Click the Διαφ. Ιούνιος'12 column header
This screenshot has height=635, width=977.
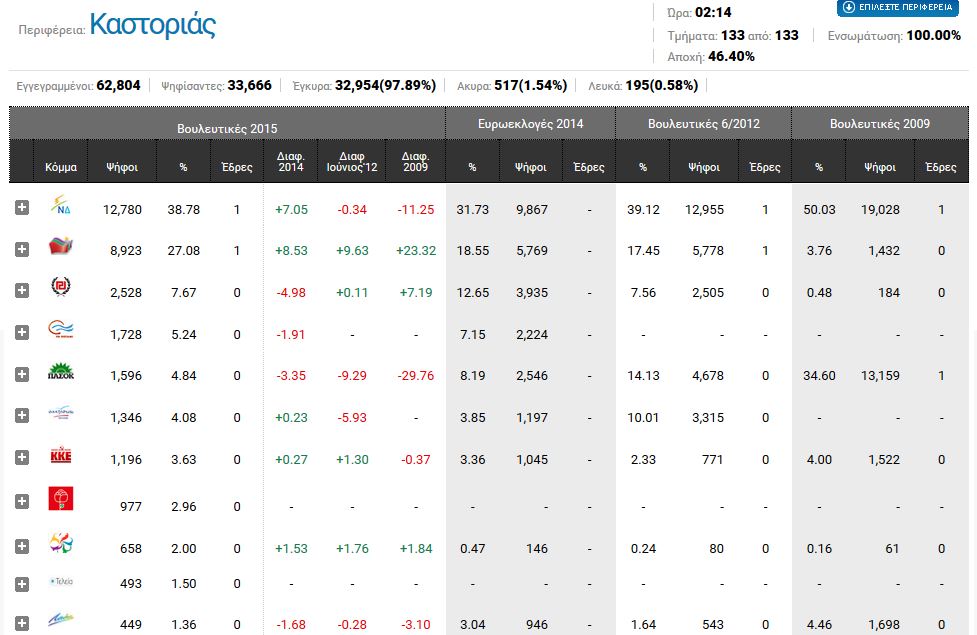(x=358, y=161)
